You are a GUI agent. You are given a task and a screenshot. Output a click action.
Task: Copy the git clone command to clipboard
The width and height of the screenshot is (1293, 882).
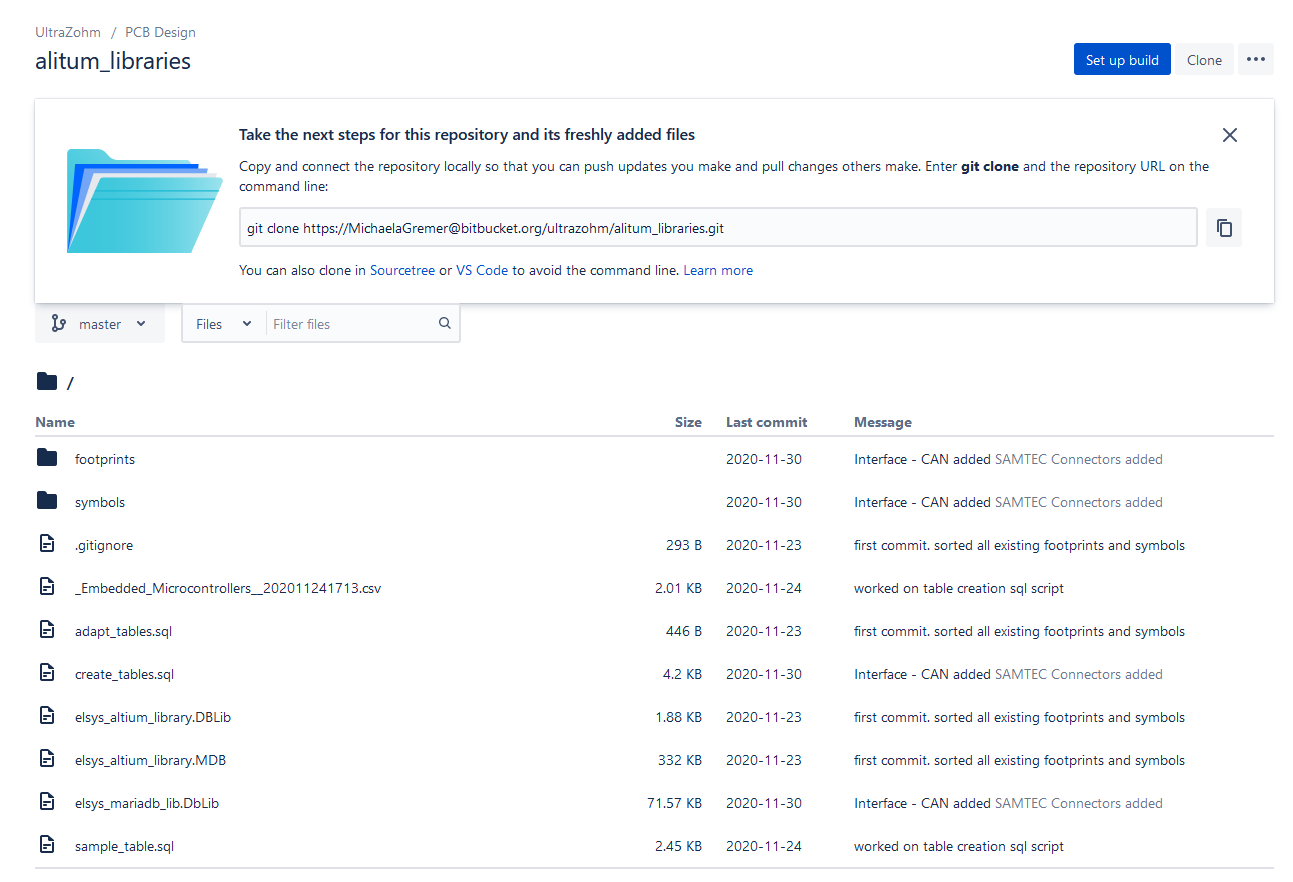click(1224, 227)
